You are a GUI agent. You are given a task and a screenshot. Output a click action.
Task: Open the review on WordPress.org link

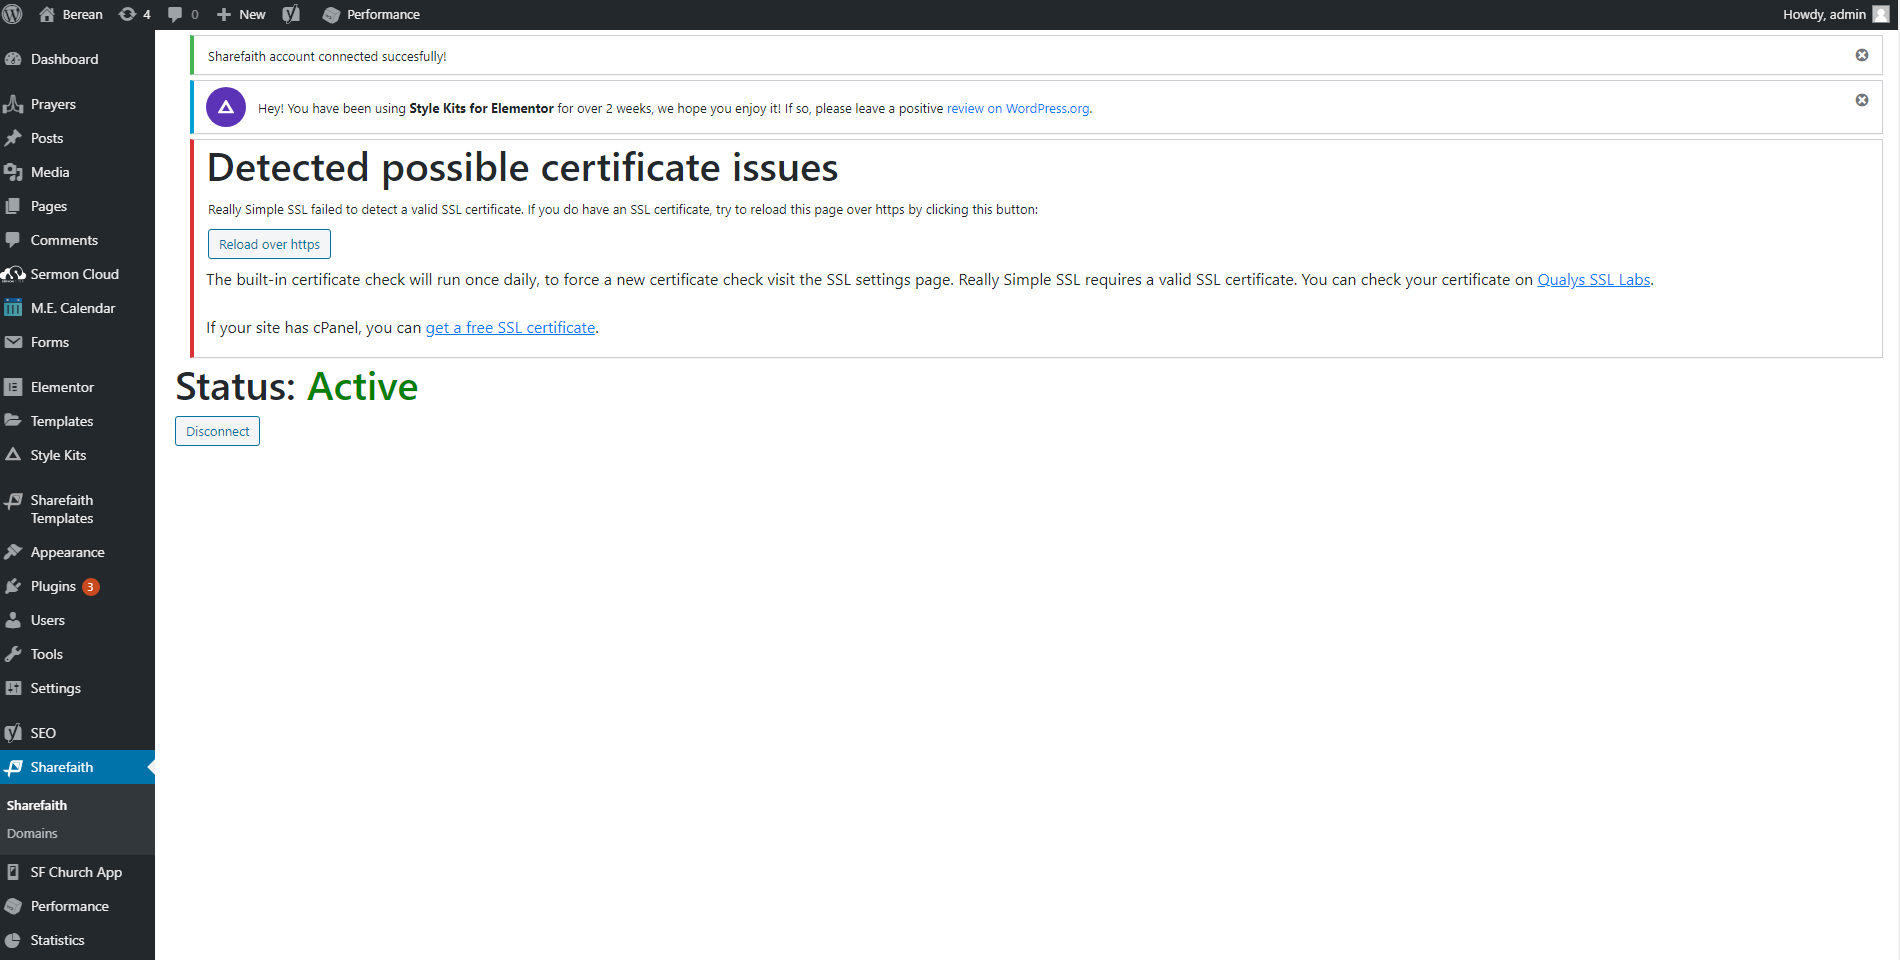click(1017, 109)
